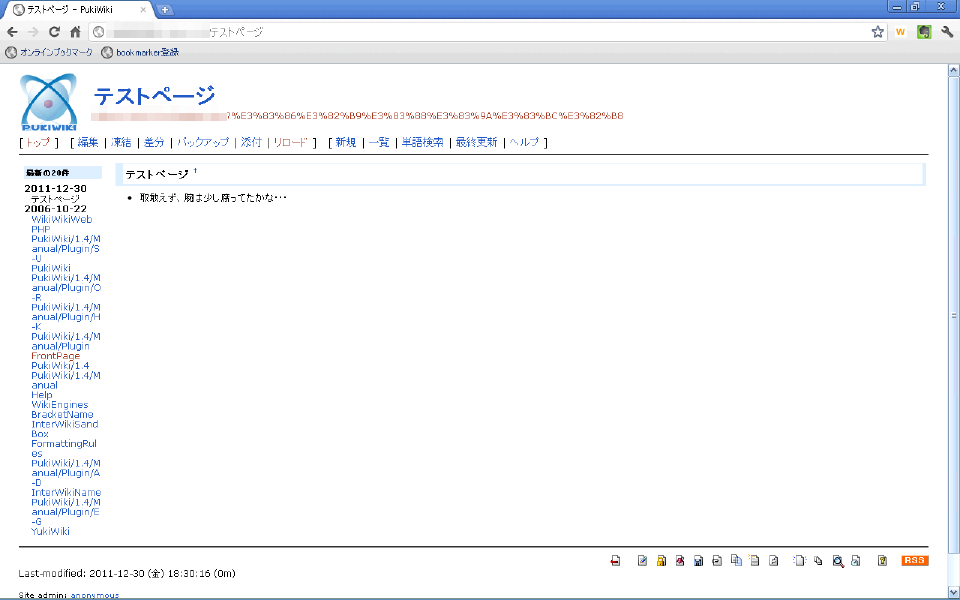The width and height of the screenshot is (960, 600).
Task: Click the large テストページ page title link
Action: 154,96
